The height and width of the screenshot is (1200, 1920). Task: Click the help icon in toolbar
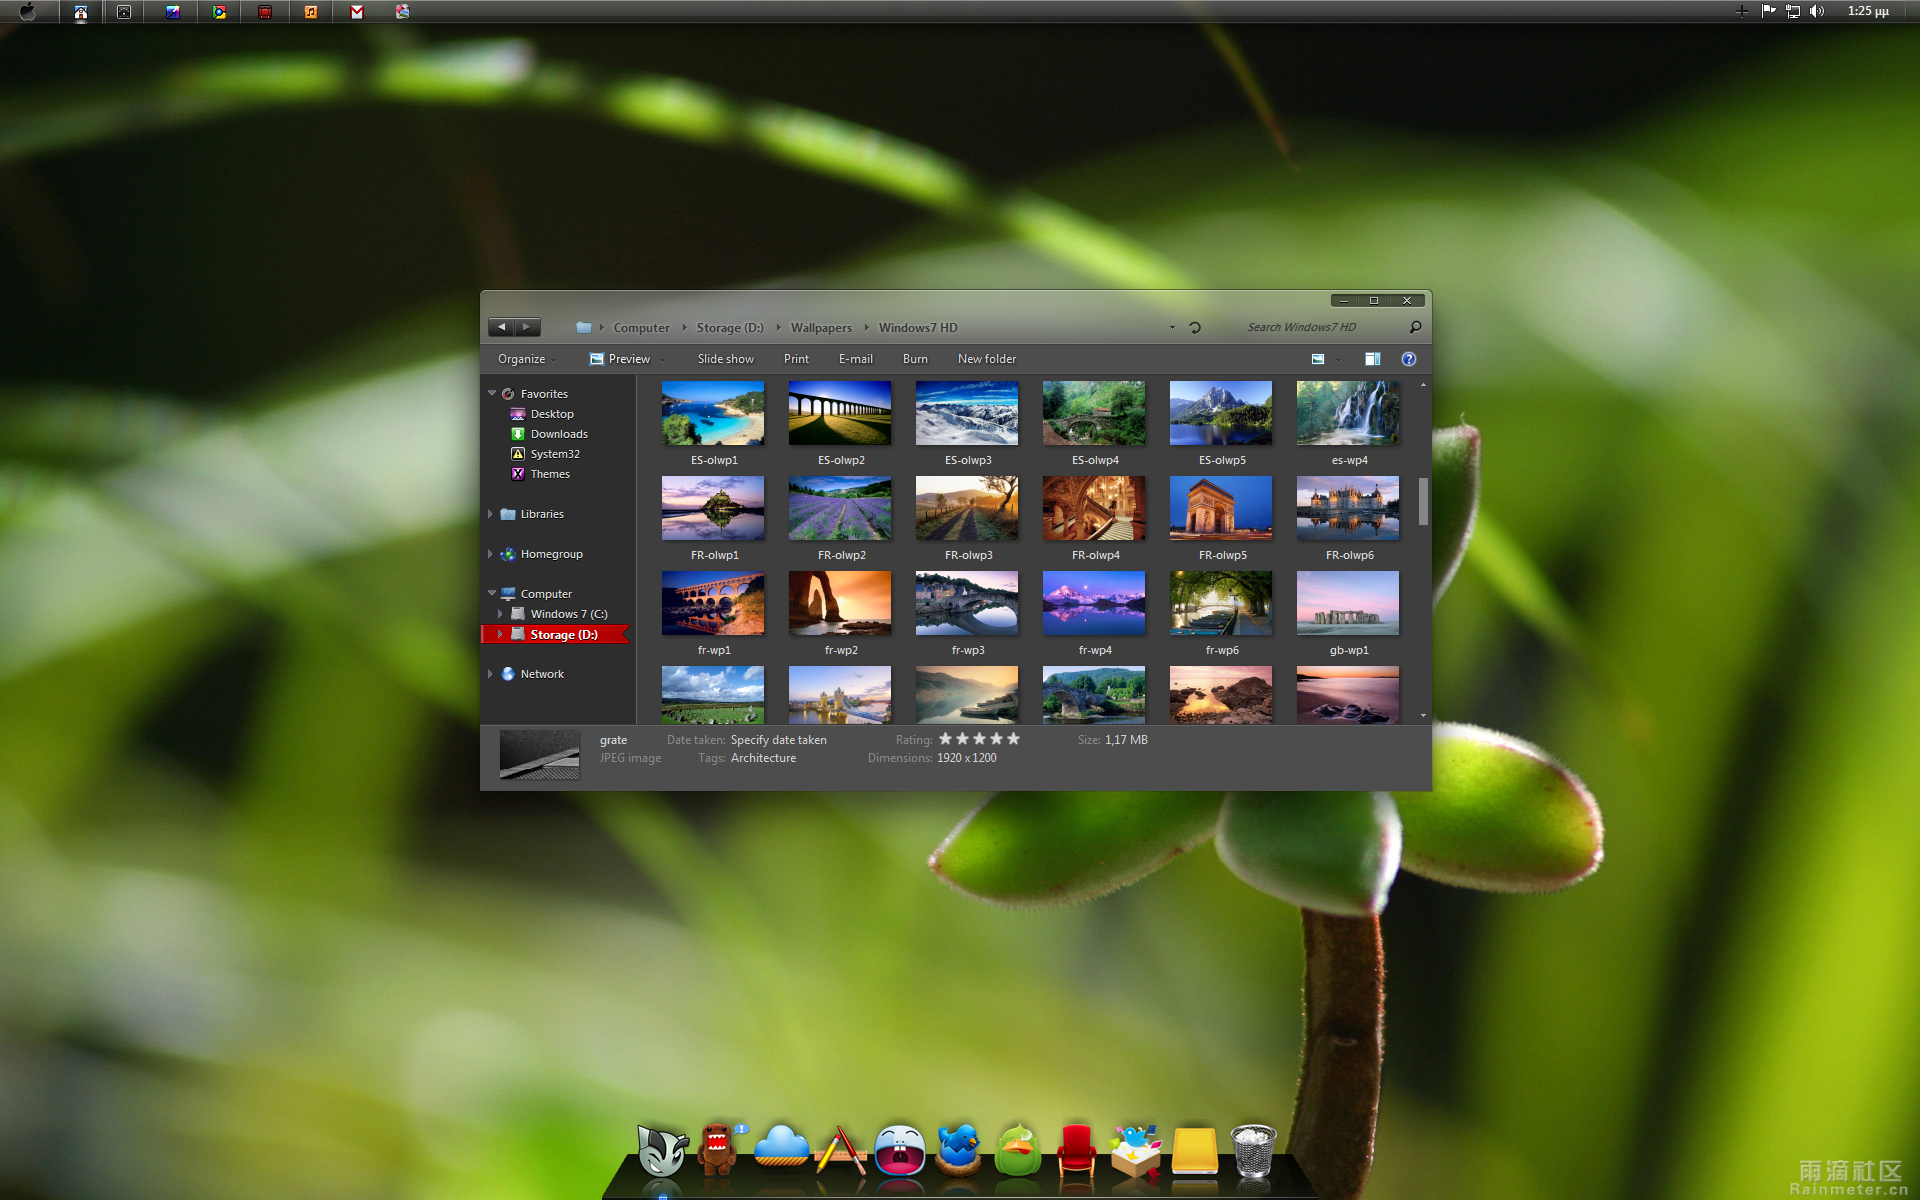[1409, 358]
